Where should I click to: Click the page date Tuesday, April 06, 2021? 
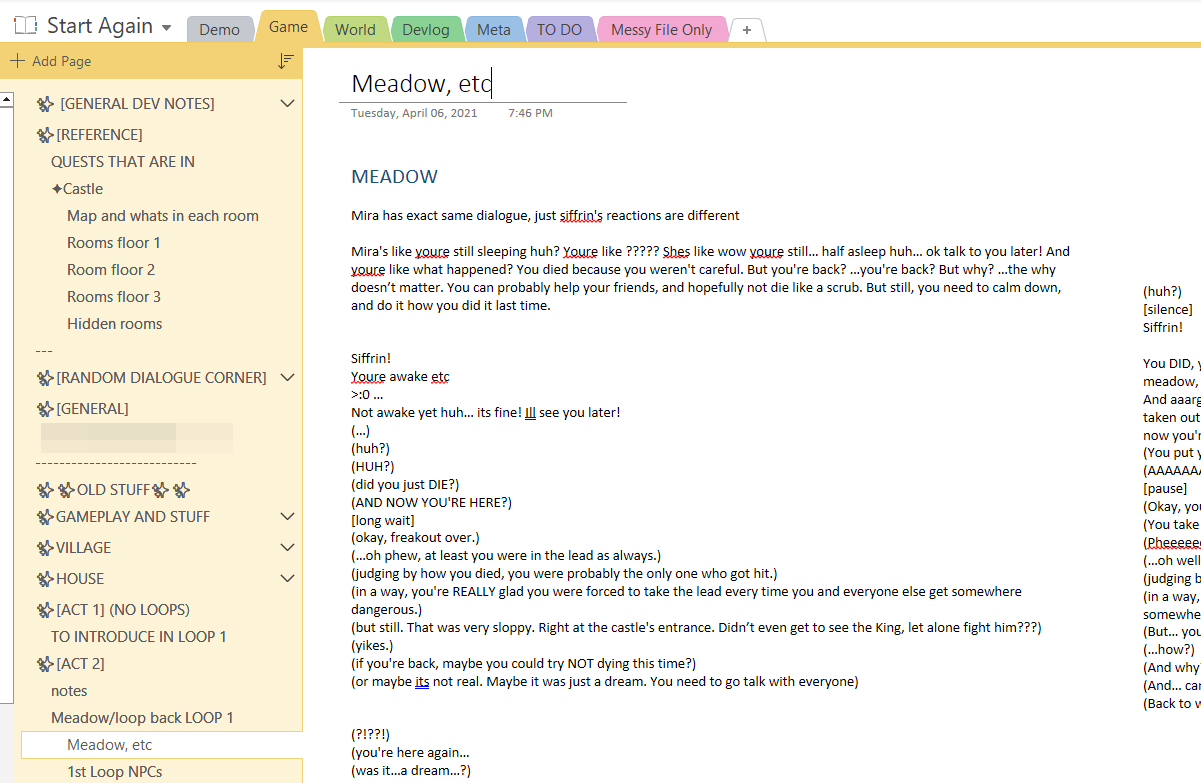[x=414, y=113]
